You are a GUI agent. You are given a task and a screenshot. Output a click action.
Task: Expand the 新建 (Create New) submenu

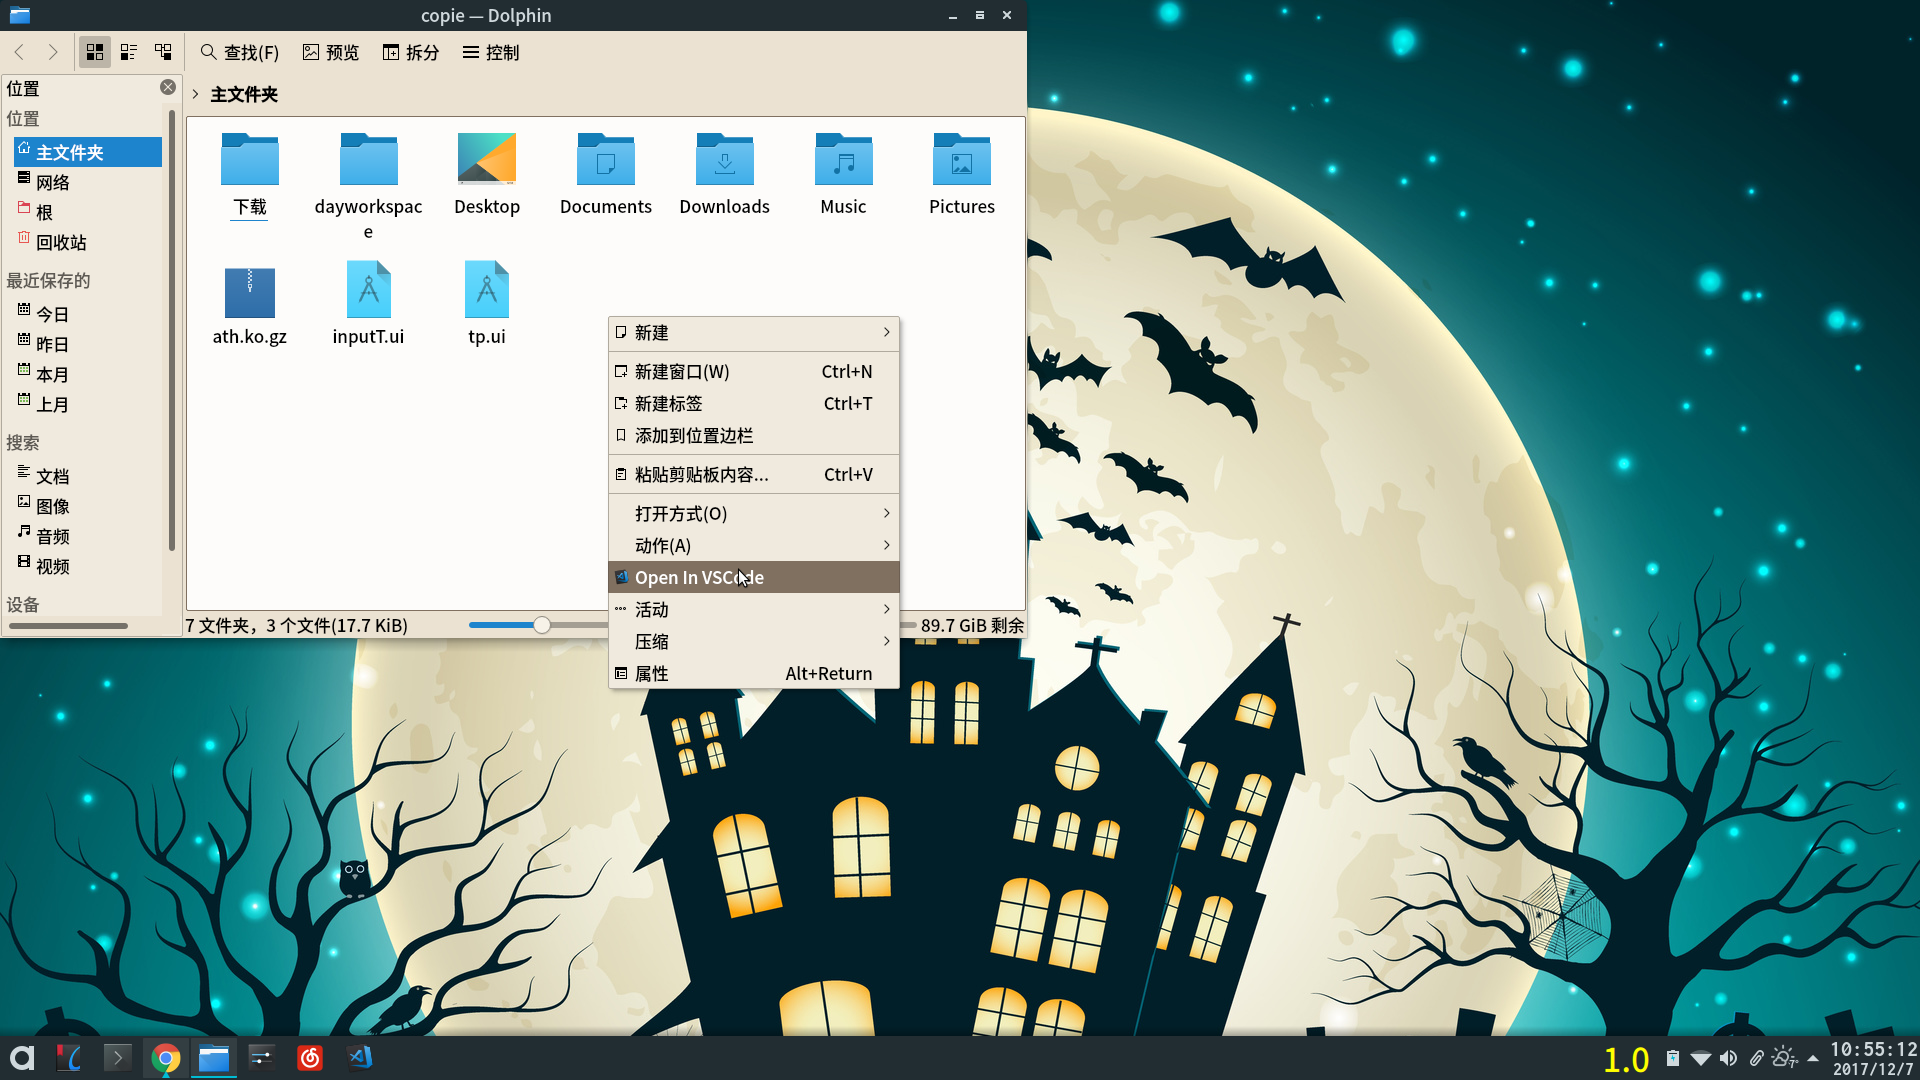click(754, 332)
